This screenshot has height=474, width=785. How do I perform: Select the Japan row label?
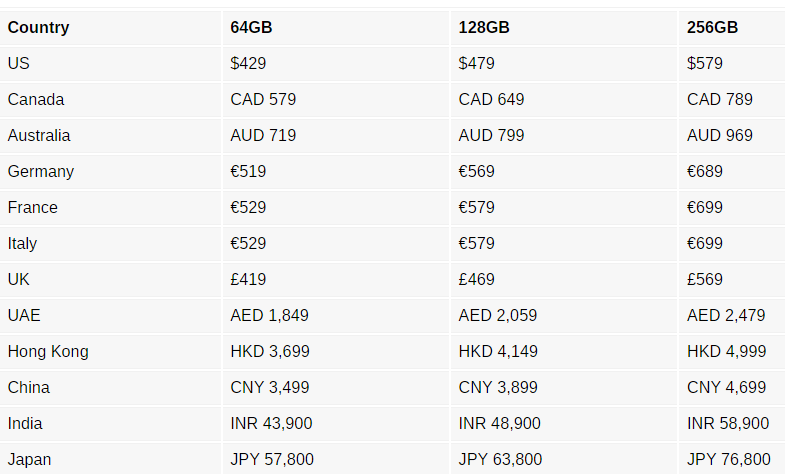pyautogui.click(x=29, y=460)
